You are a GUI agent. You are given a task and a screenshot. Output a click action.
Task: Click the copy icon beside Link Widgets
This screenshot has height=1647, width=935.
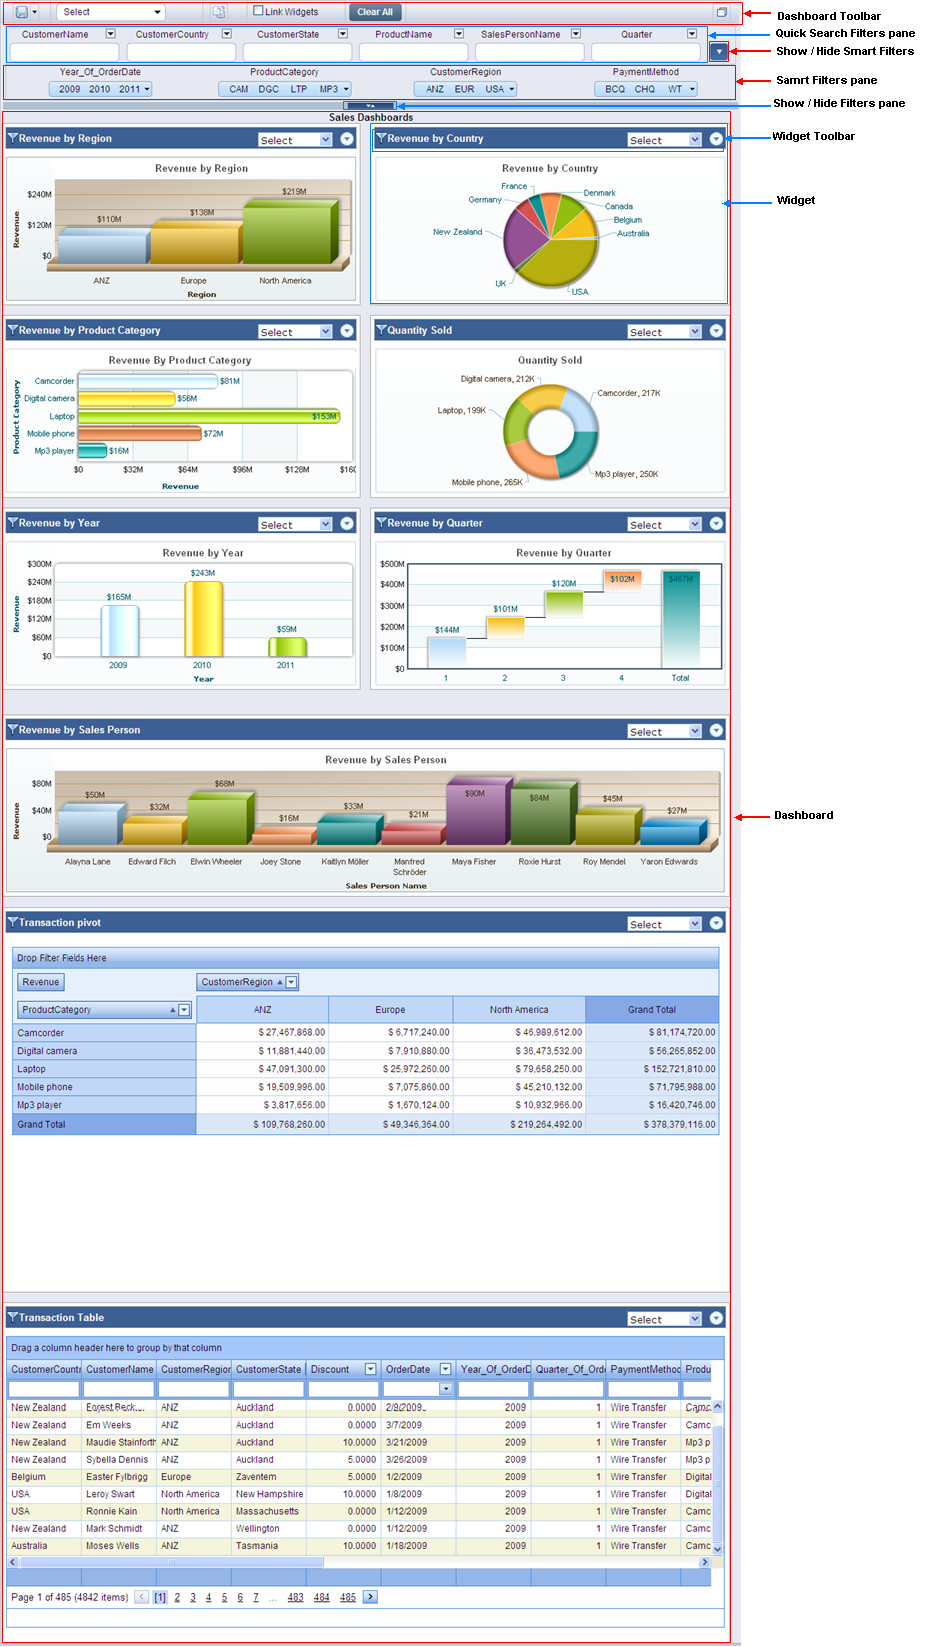[x=219, y=12]
